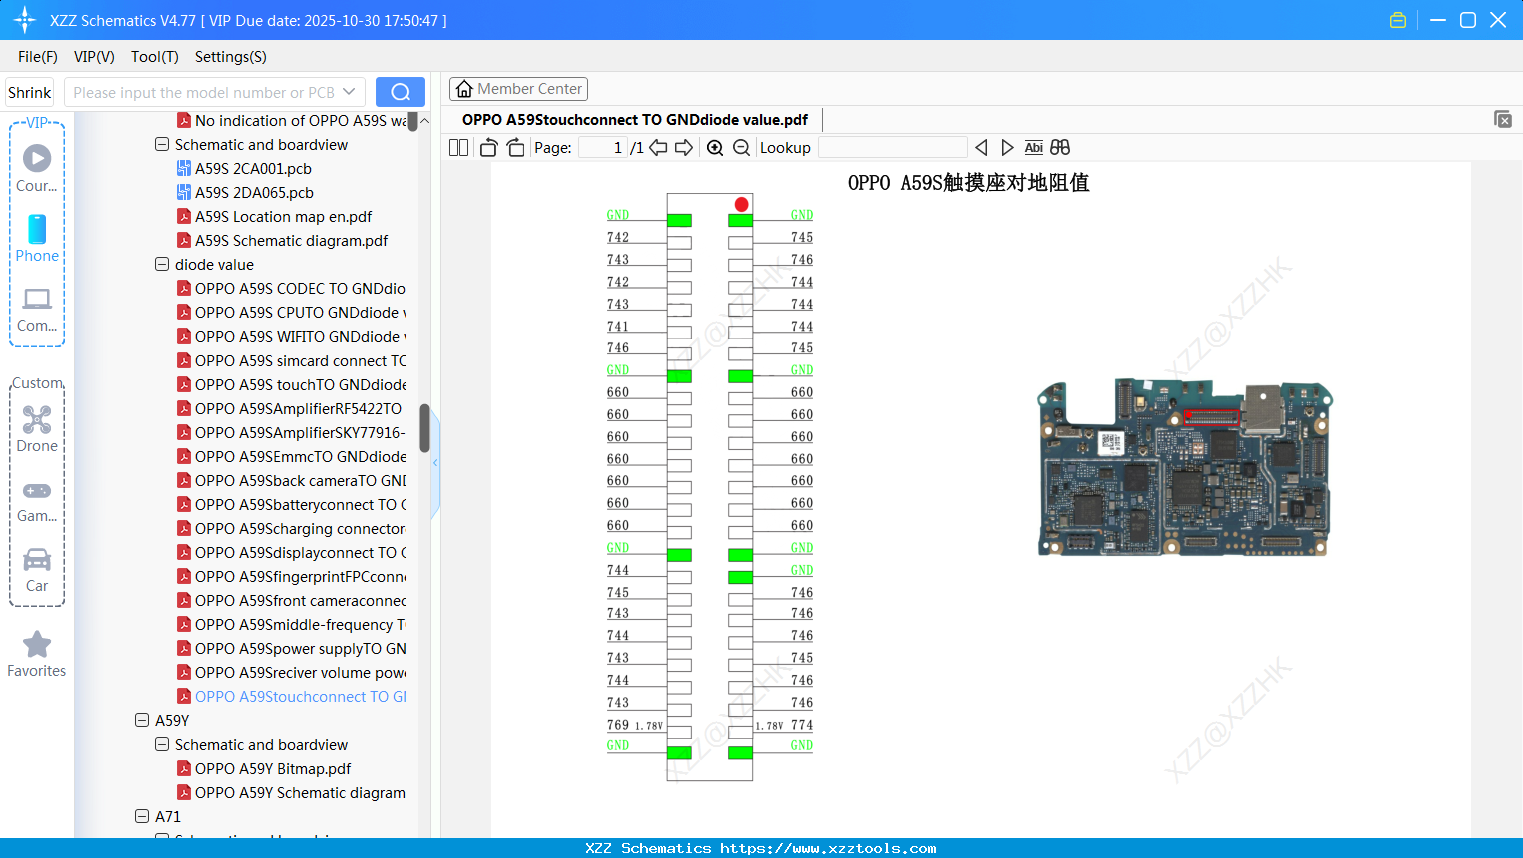This screenshot has width=1523, height=858.
Task: Select the two-page view icon
Action: coord(458,147)
